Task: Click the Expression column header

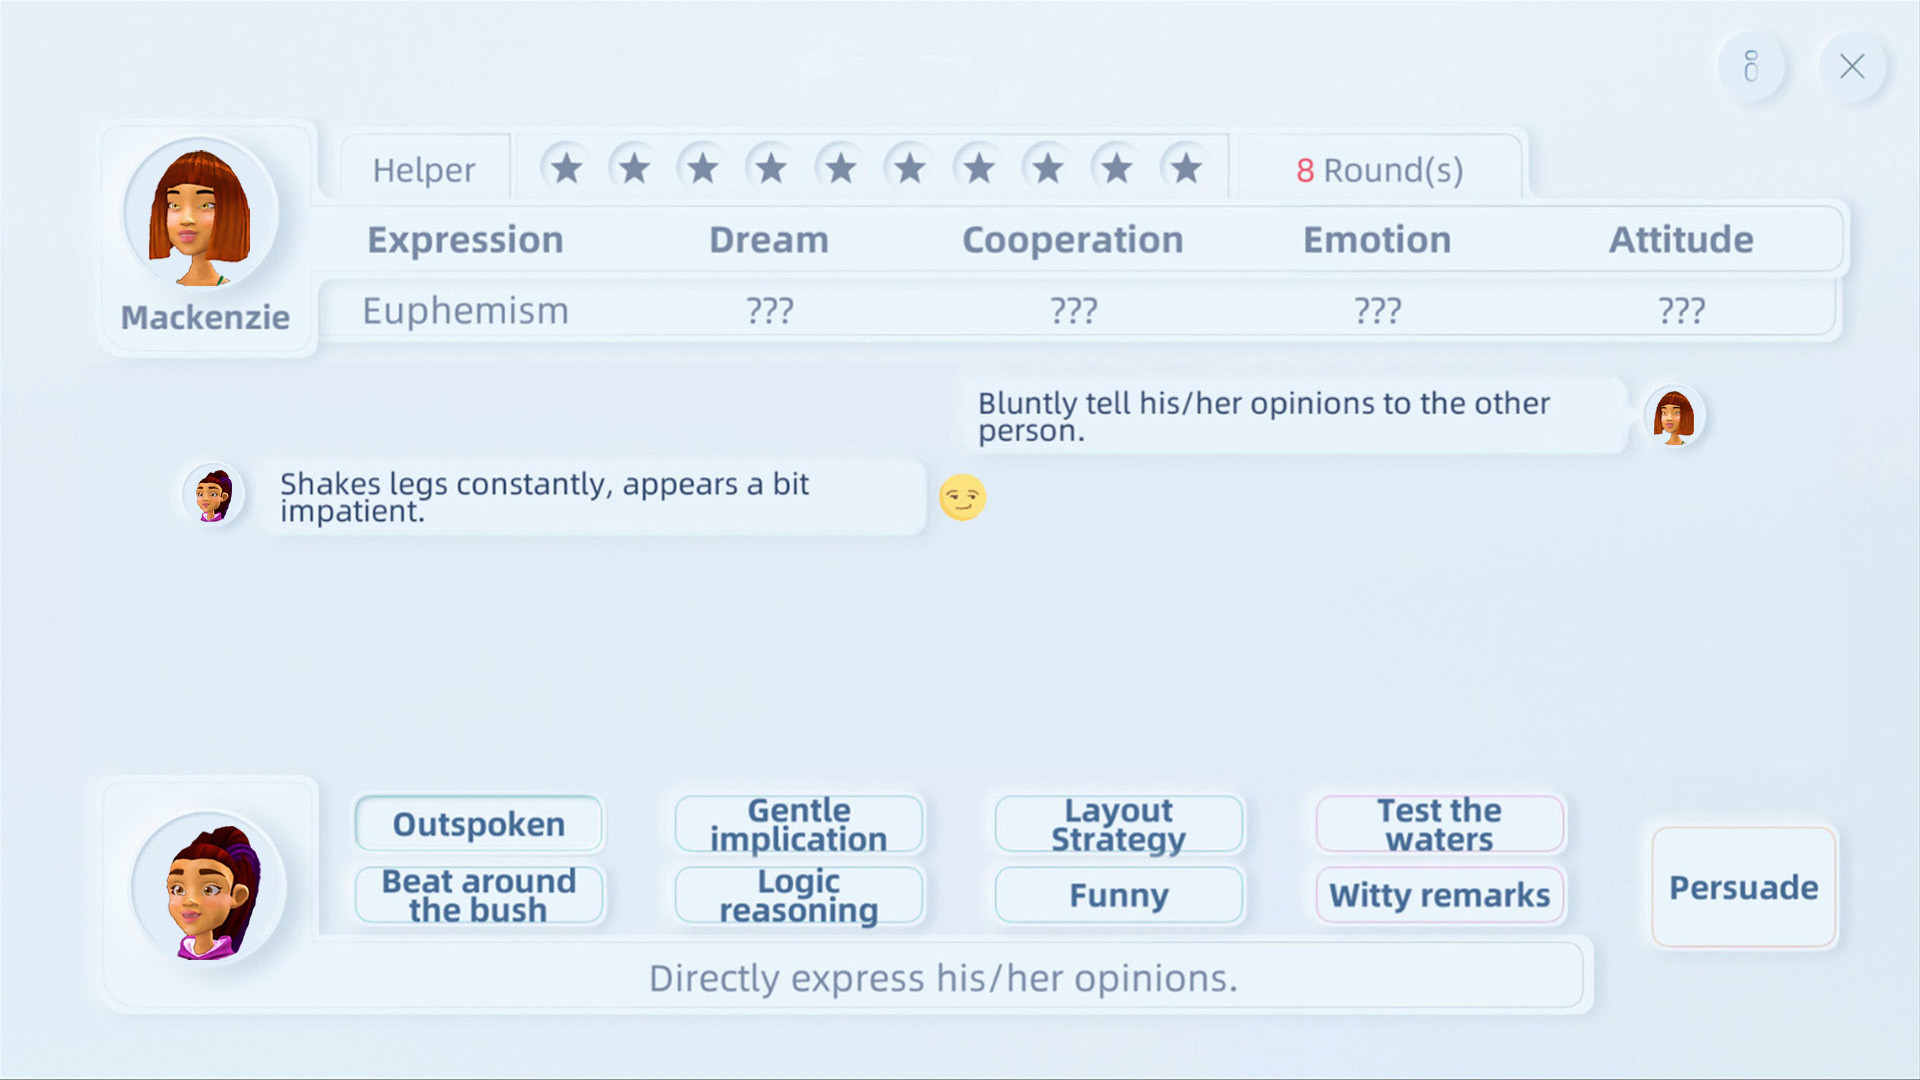Action: (x=465, y=240)
